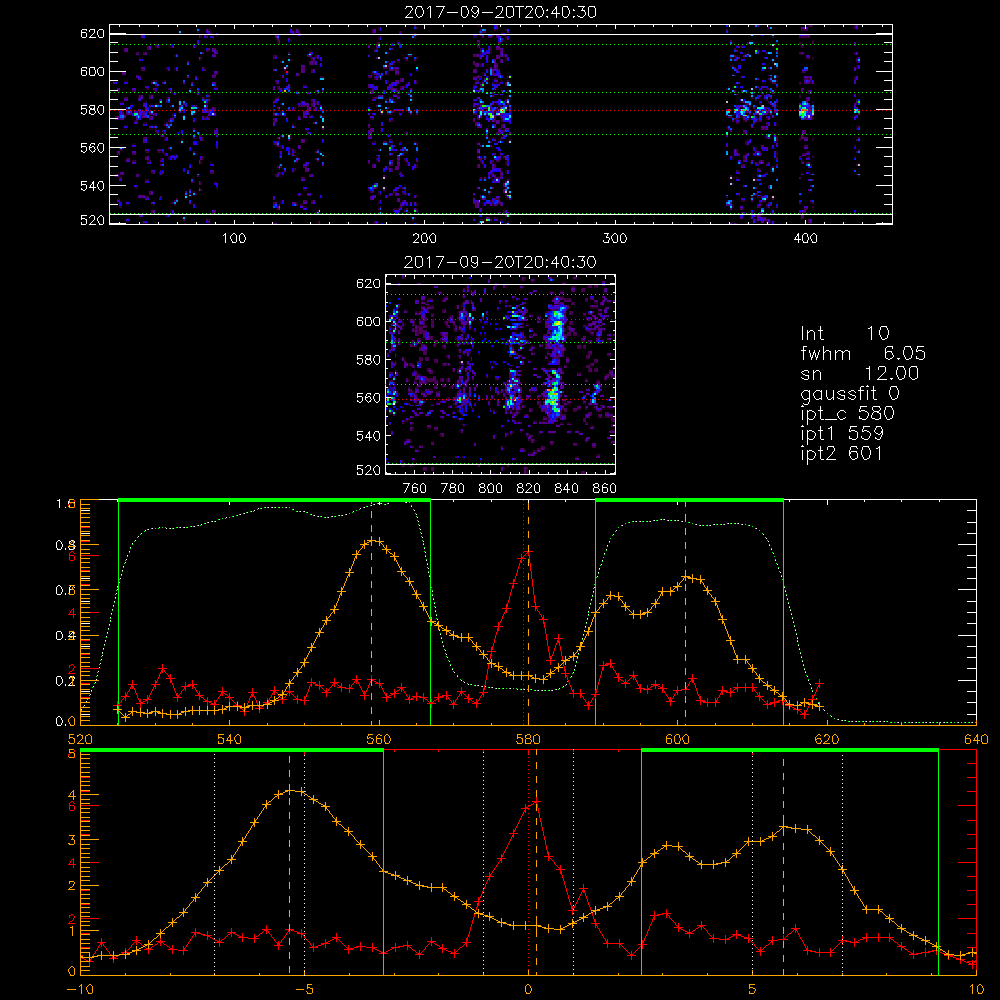
Task: Click x-axis label 540 of upper profile plot
Action: 230,740
